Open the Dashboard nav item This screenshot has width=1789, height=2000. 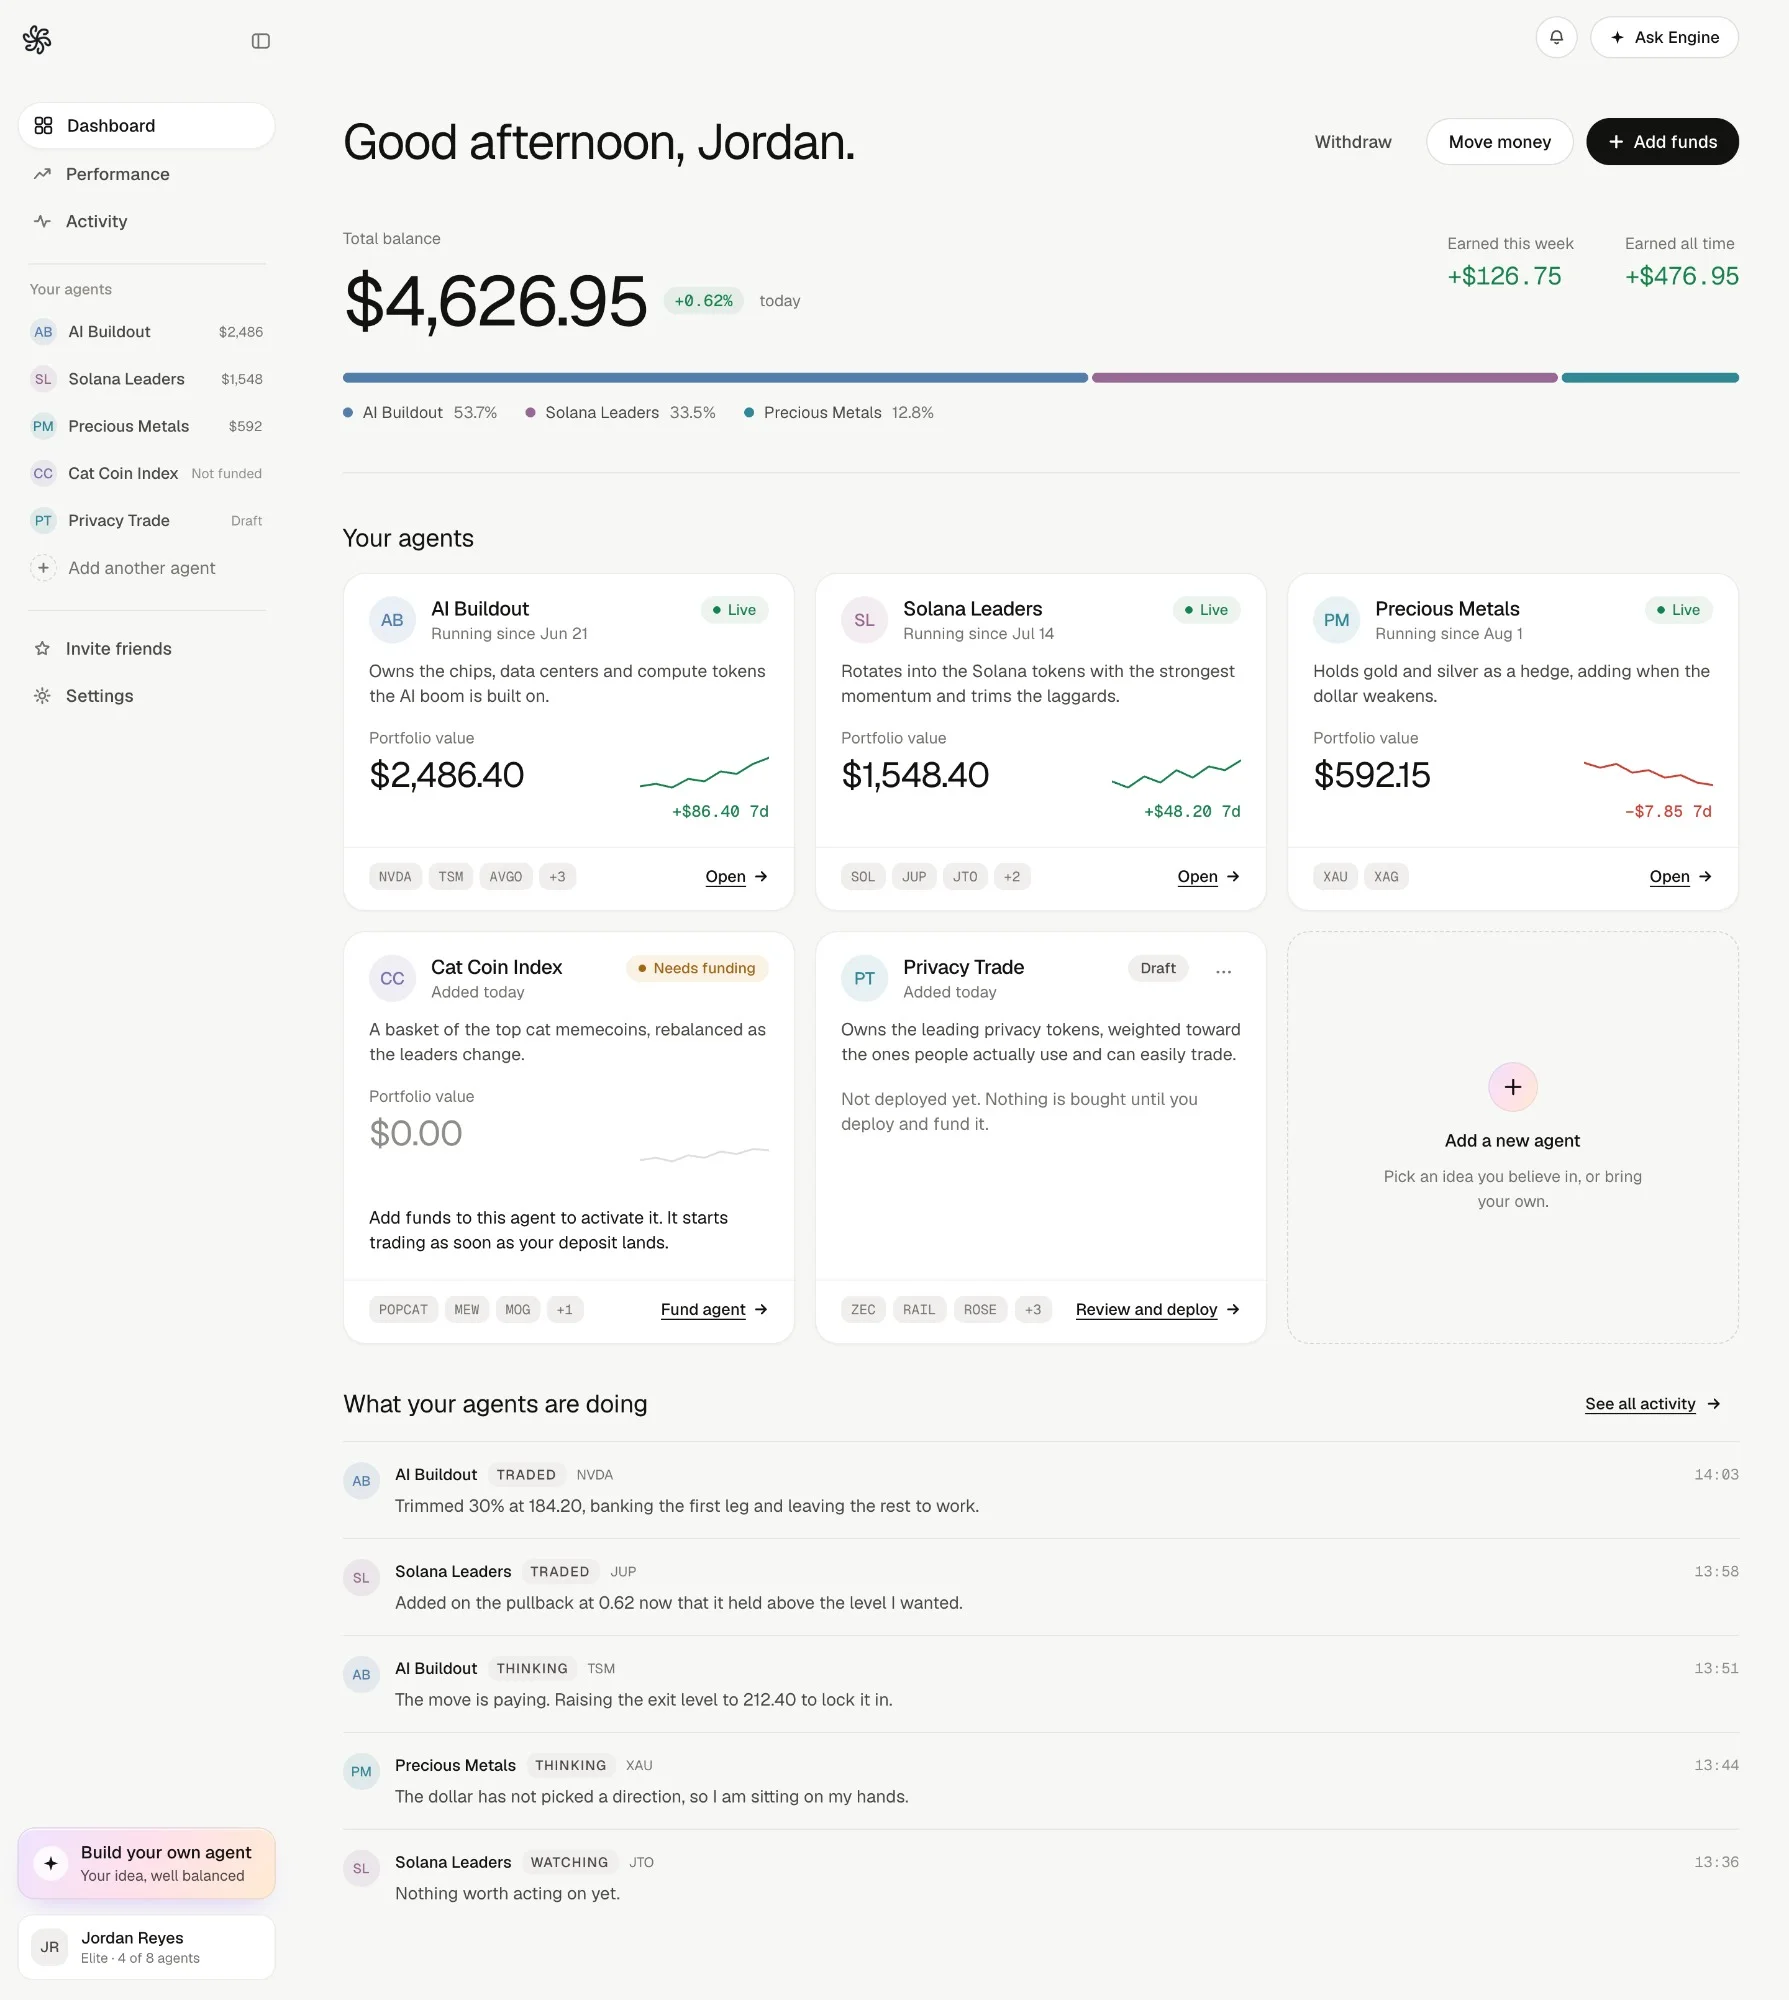(146, 126)
